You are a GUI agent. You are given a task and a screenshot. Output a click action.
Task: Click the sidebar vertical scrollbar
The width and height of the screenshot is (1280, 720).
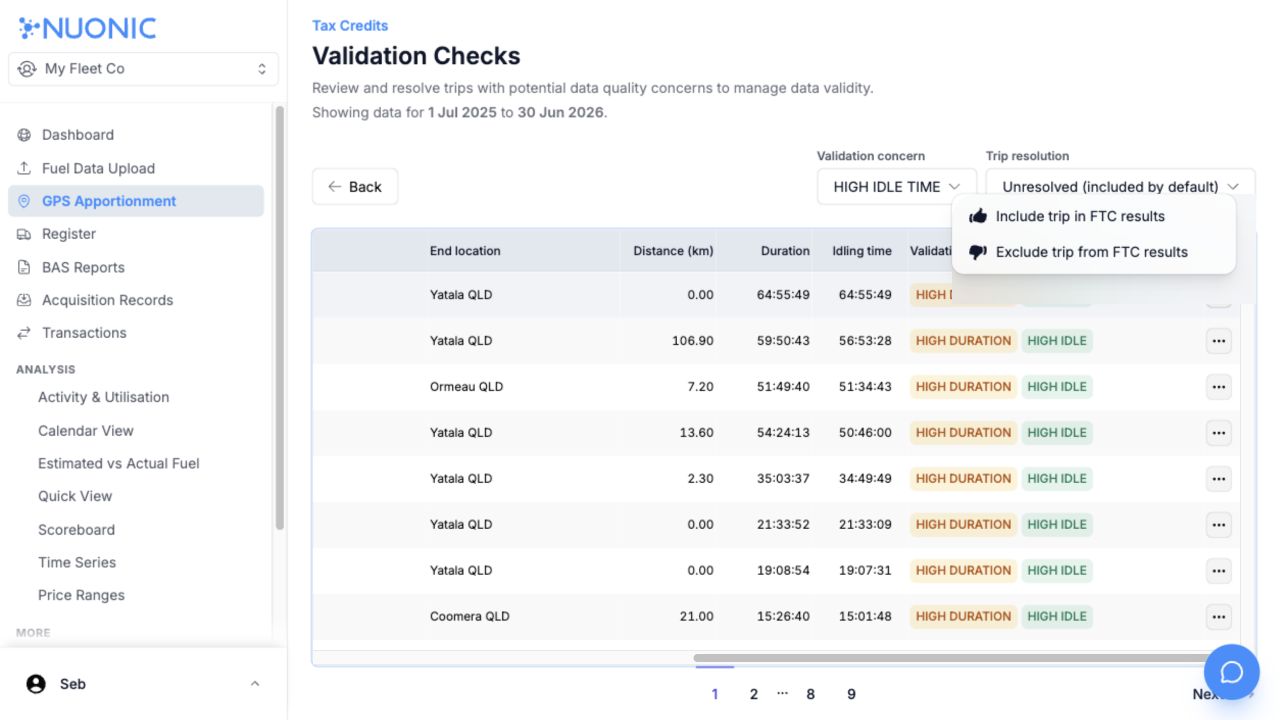coord(280,318)
